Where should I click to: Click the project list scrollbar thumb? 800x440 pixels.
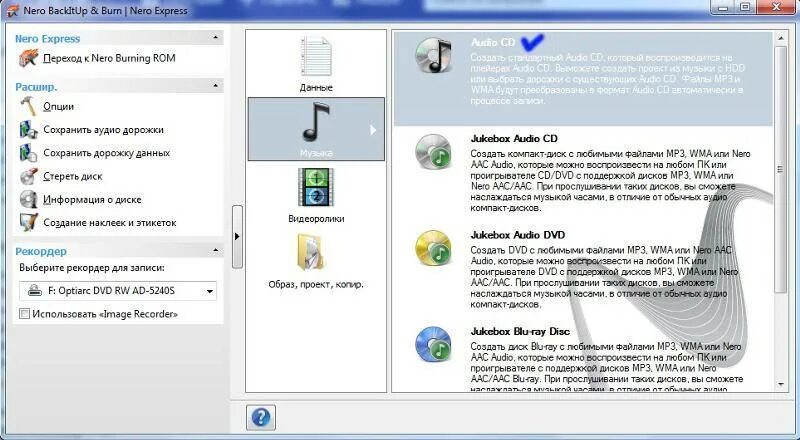pos(781,169)
